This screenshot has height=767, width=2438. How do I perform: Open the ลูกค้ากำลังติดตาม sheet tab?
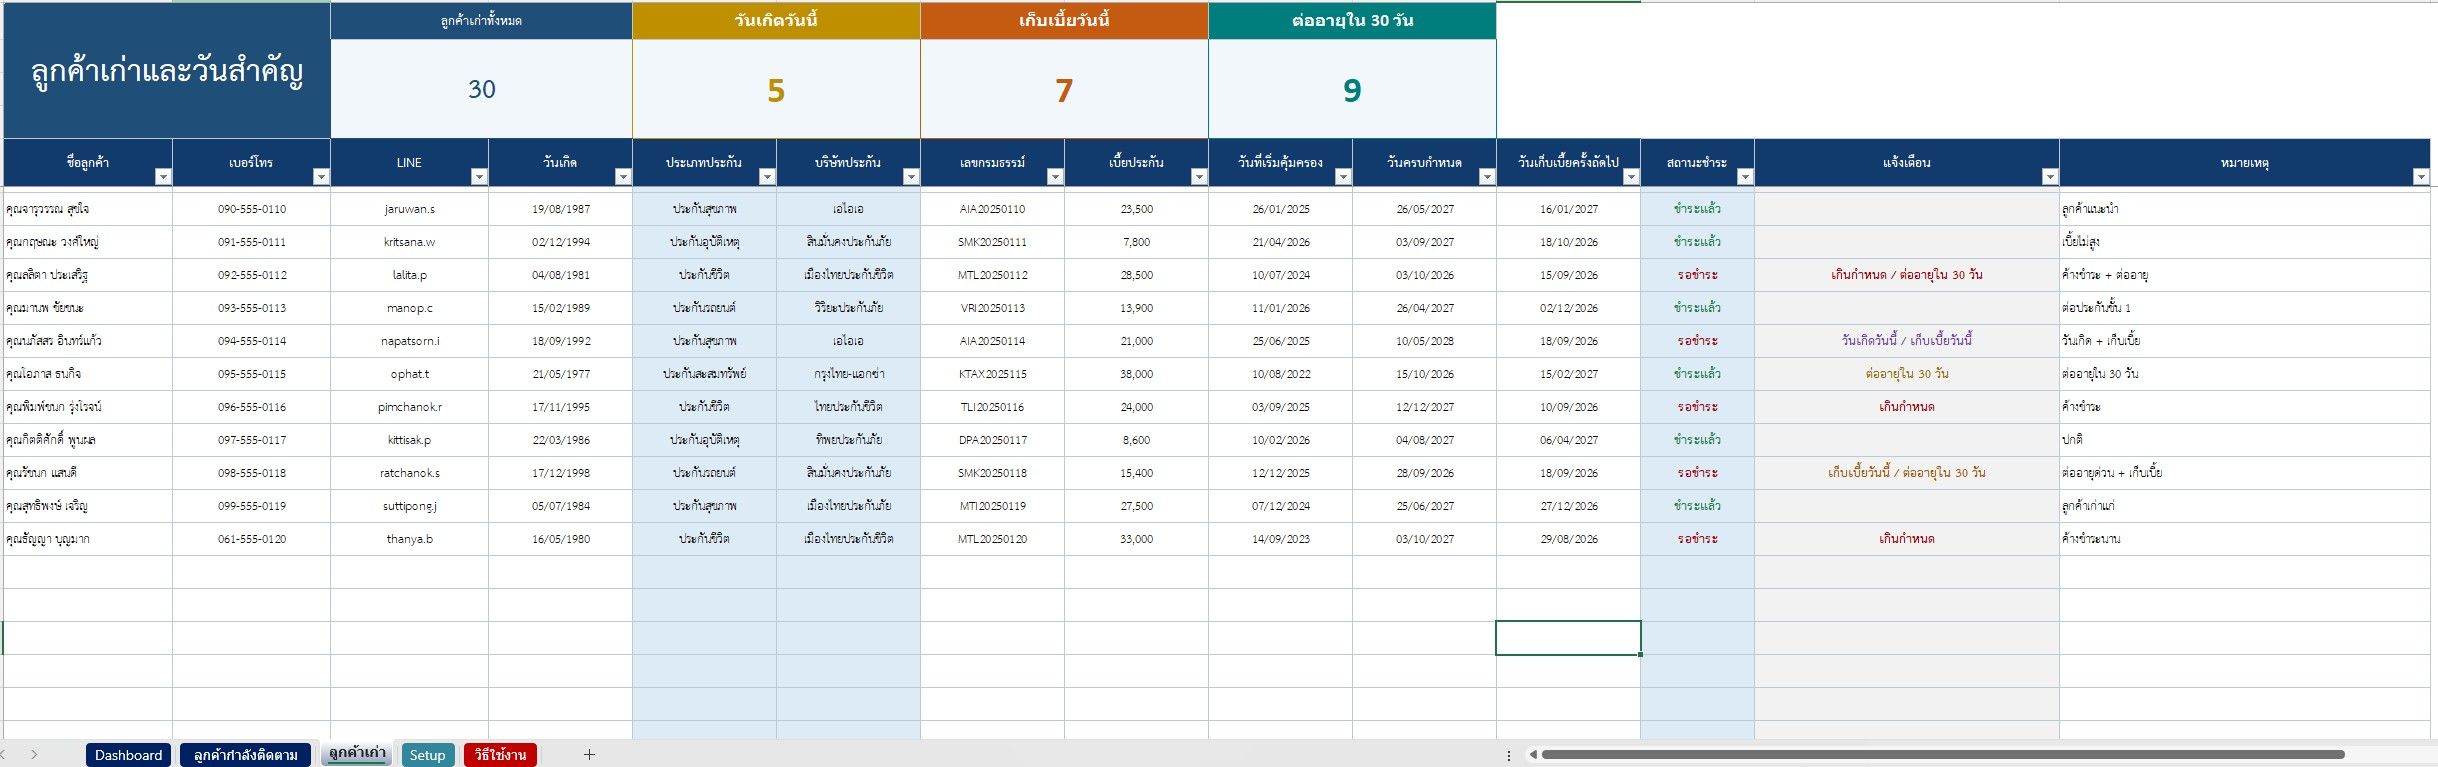point(246,755)
